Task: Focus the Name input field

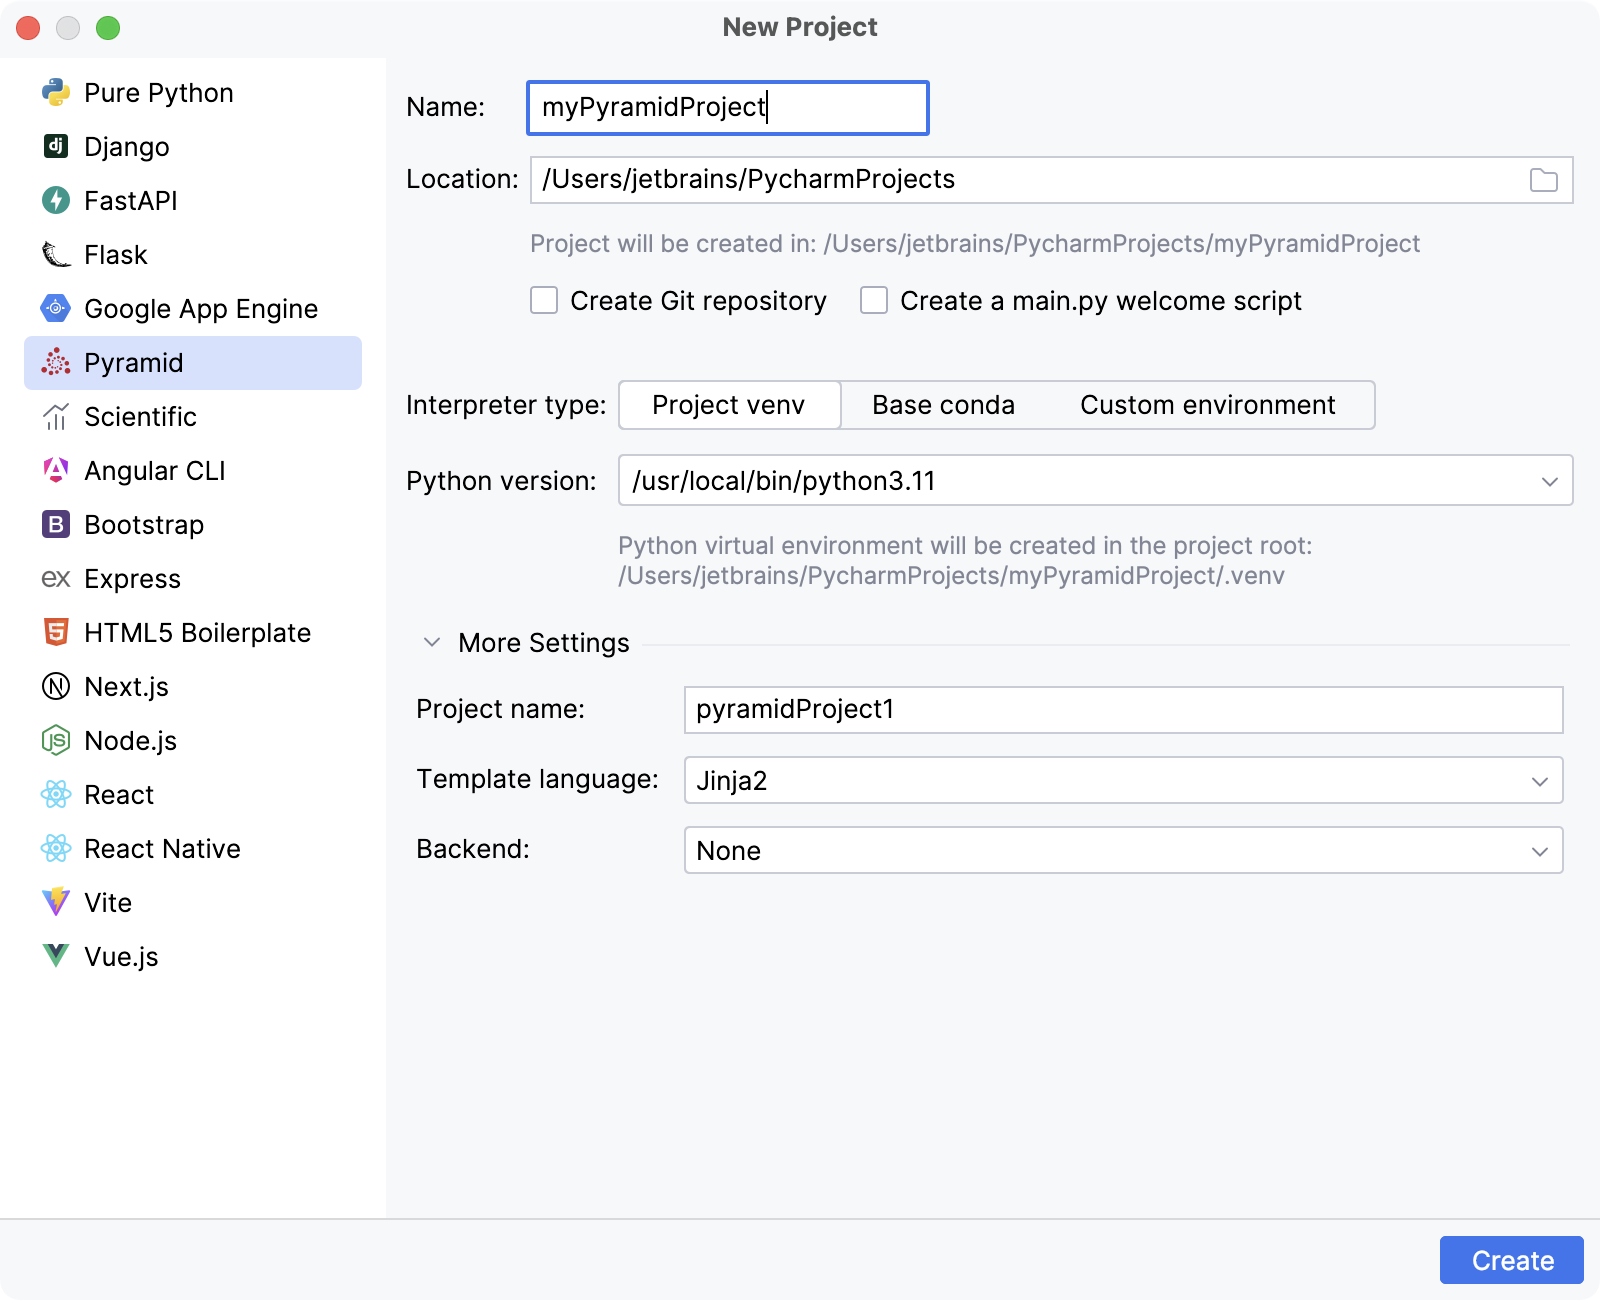Action: 728,108
